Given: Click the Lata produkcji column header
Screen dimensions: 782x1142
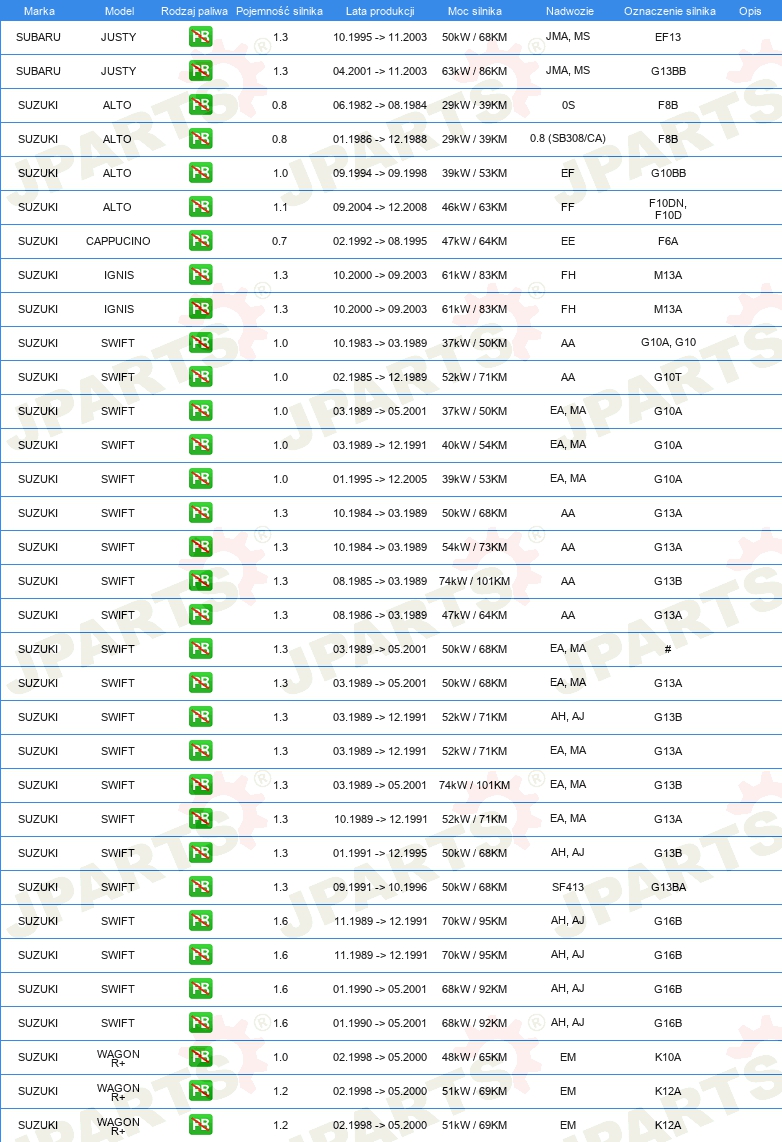Looking at the screenshot, I should (x=380, y=11).
